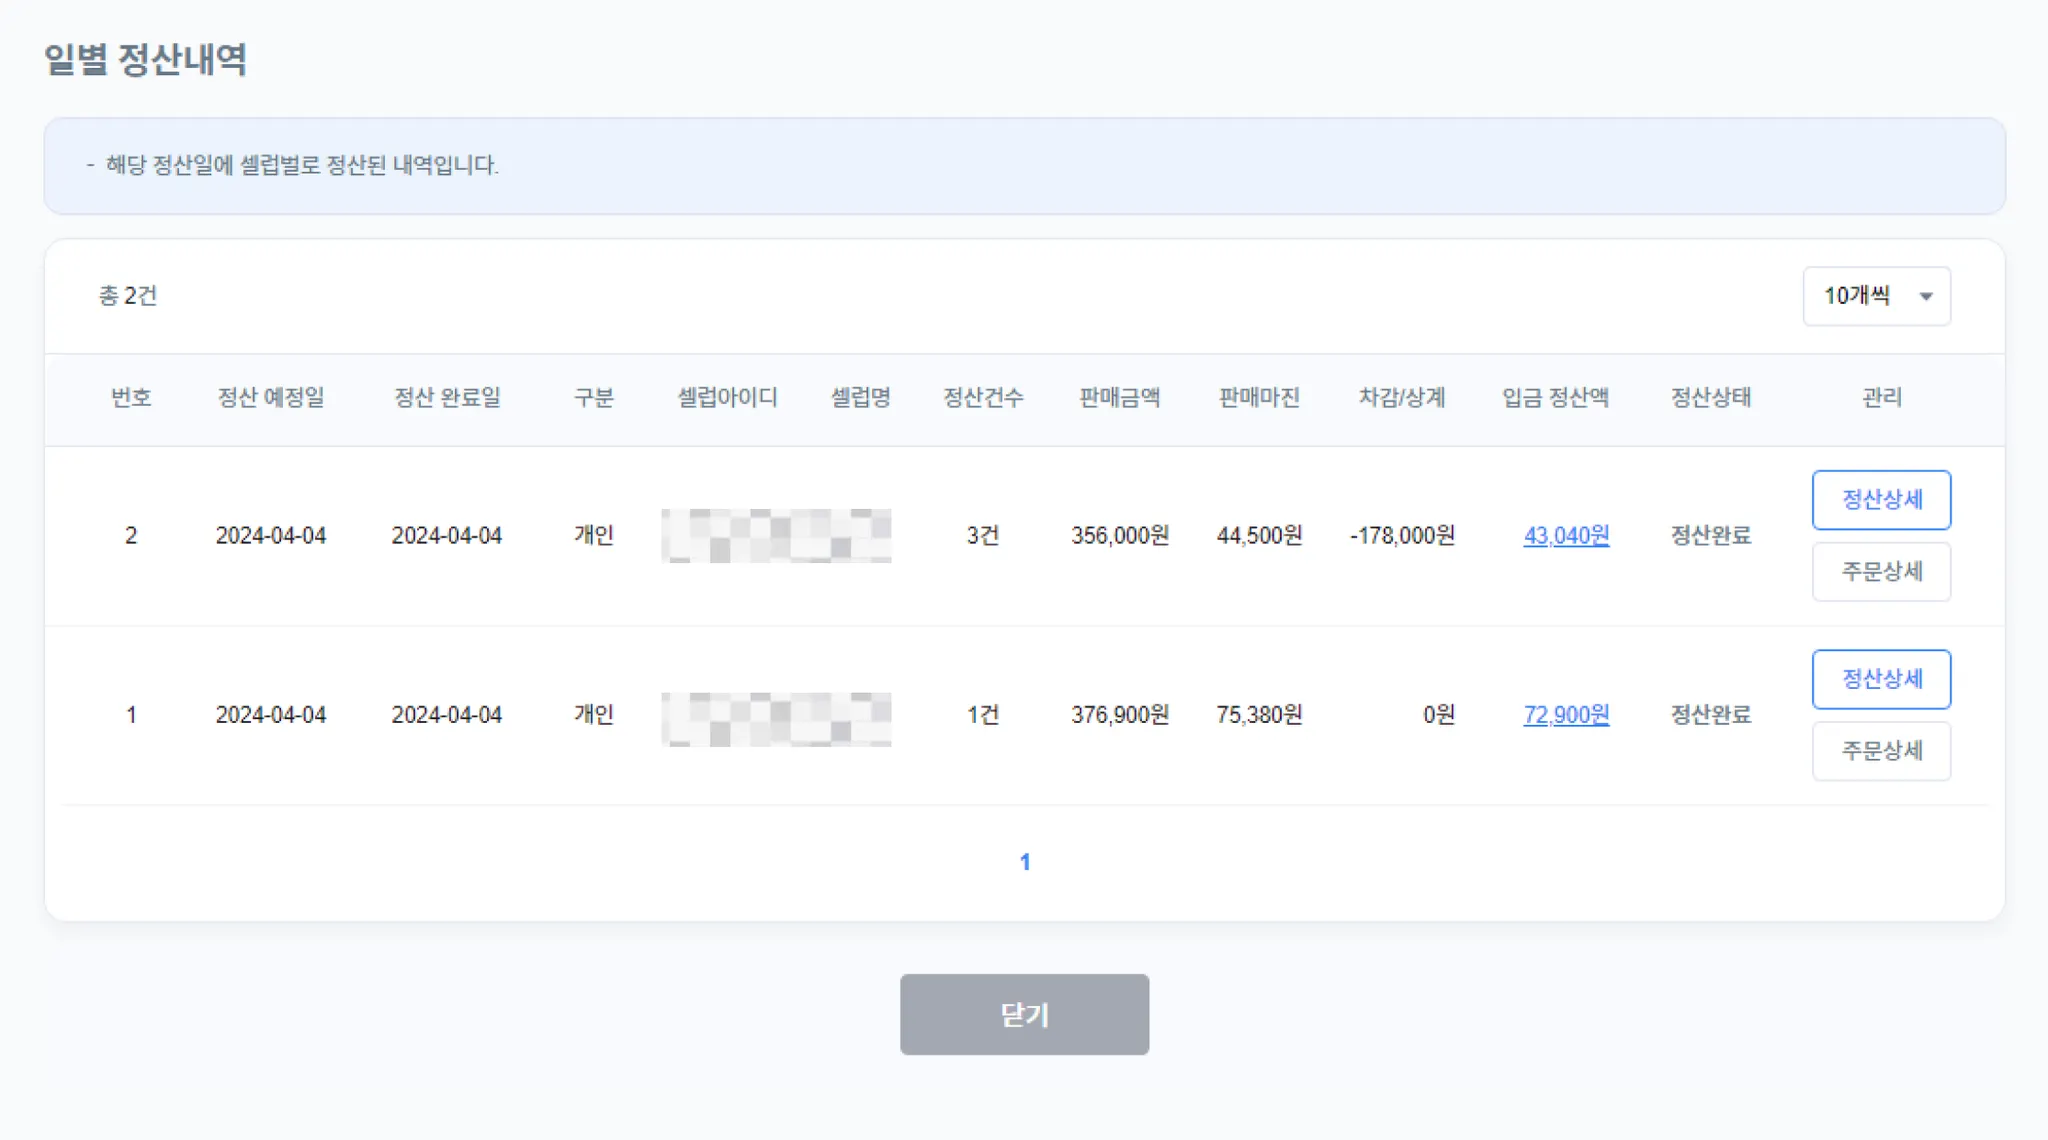Click the 번호 column header
Image resolution: width=2048 pixels, height=1140 pixels.
pyautogui.click(x=131, y=398)
